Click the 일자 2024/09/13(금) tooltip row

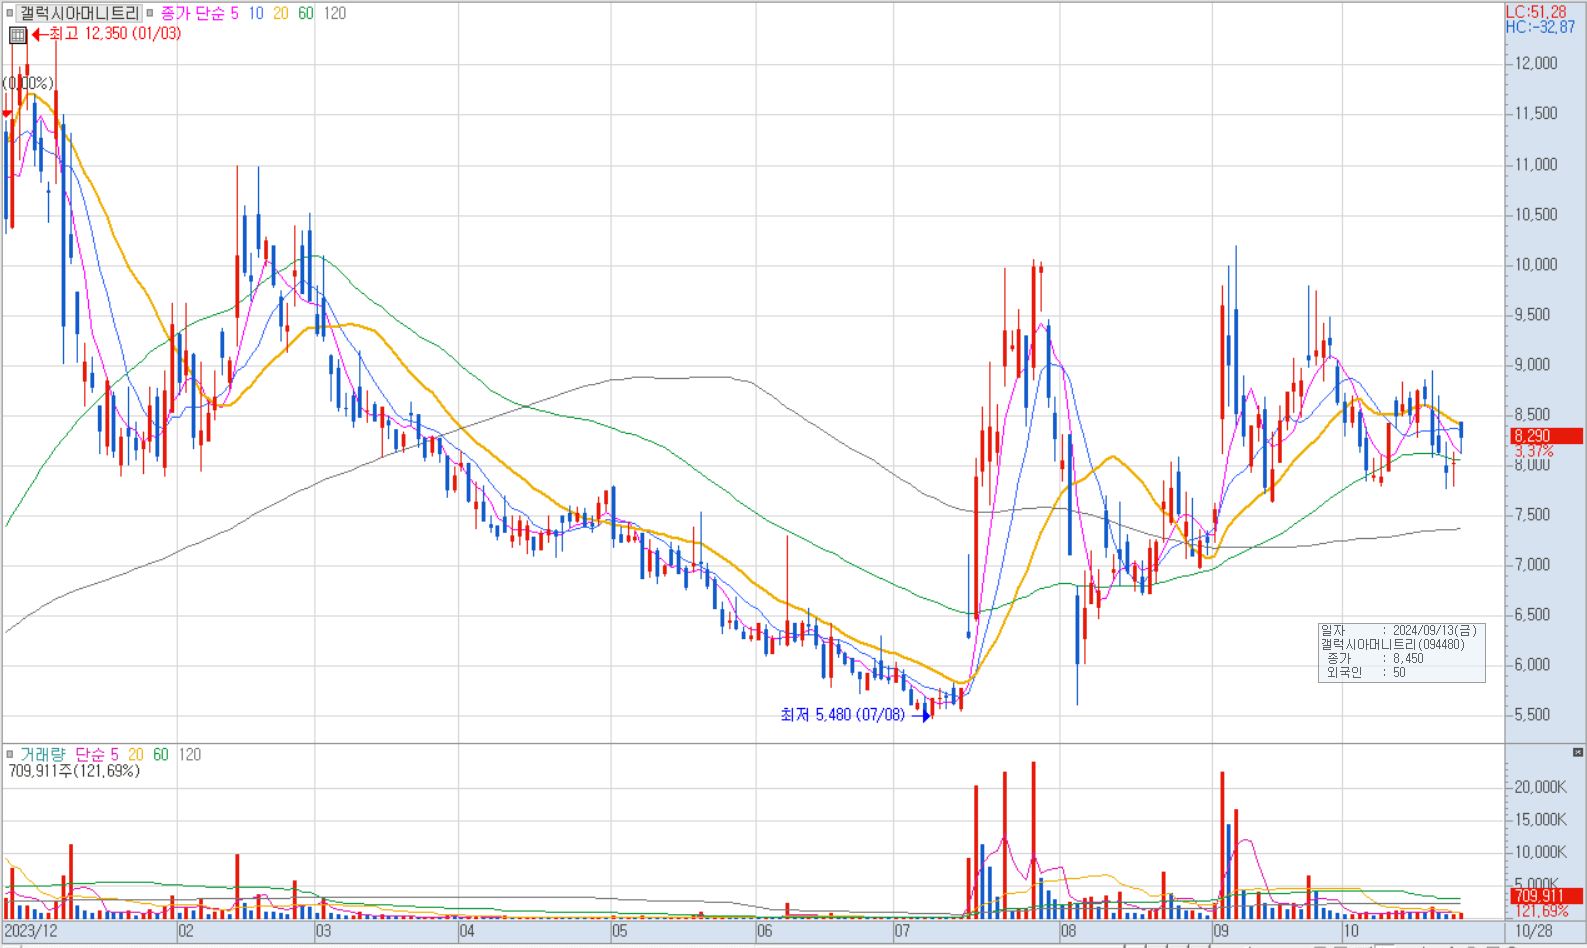click(1399, 630)
